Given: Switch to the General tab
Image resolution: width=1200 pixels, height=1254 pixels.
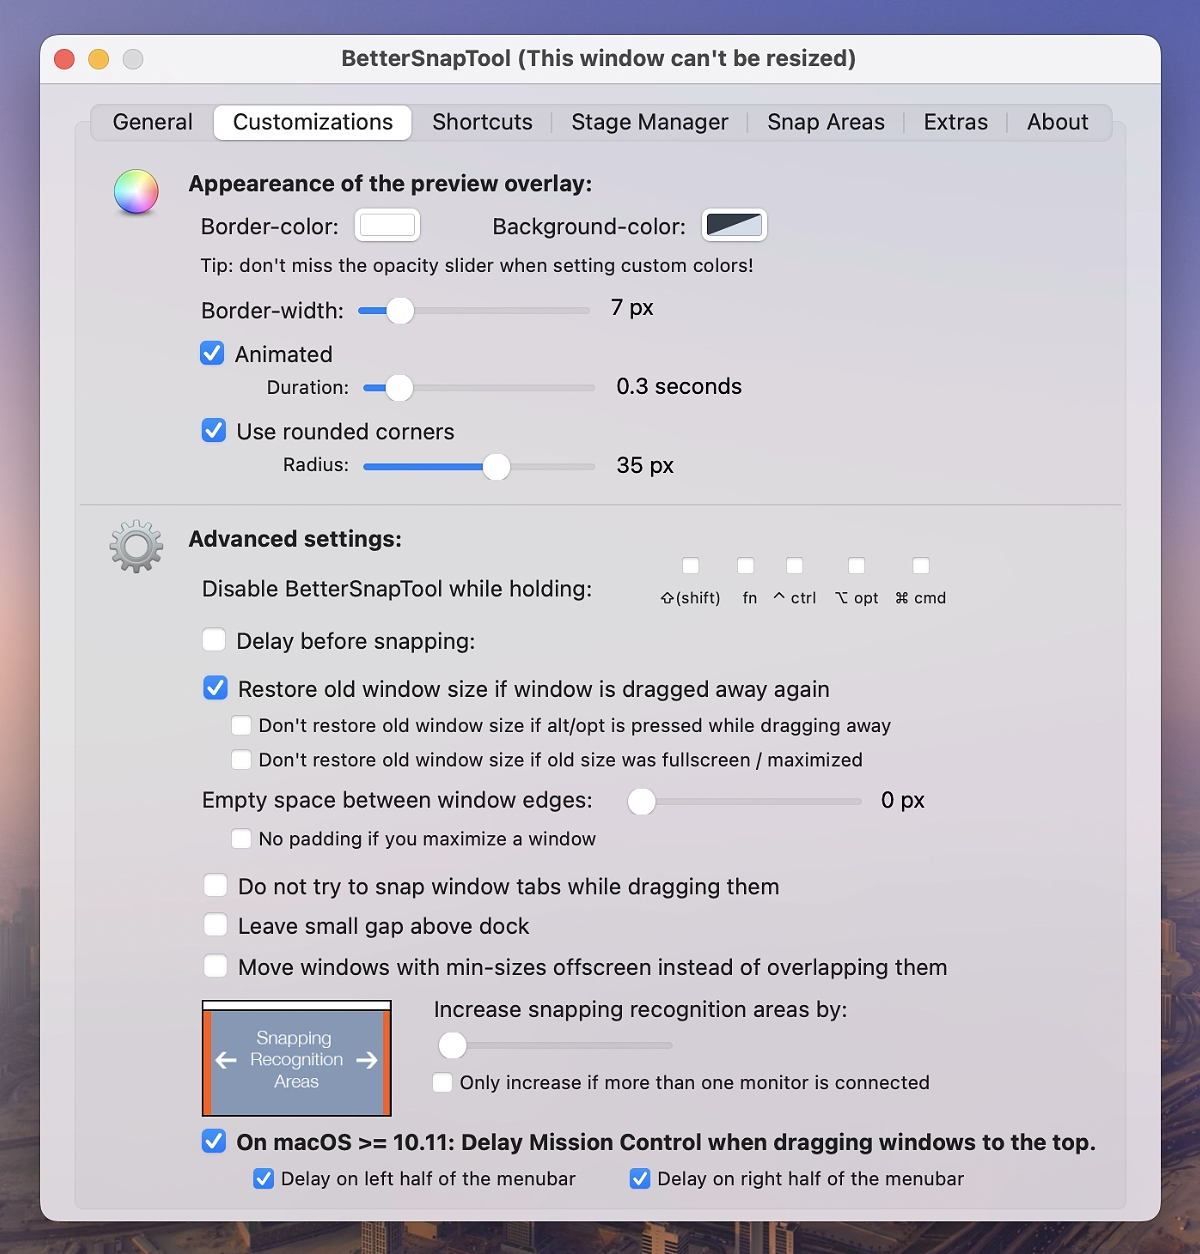Looking at the screenshot, I should (x=152, y=122).
